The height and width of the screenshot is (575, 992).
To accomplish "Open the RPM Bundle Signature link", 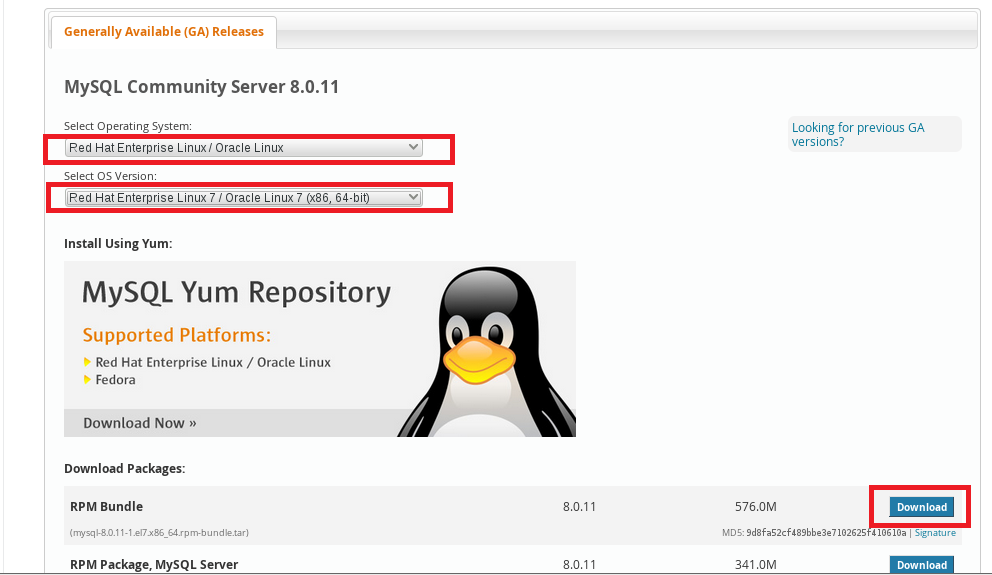I will click(935, 533).
